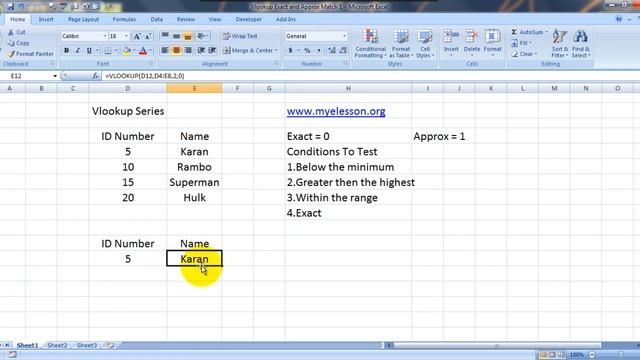The height and width of the screenshot is (360, 640).
Task: Switch to the Insert tab
Action: pyautogui.click(x=46, y=19)
